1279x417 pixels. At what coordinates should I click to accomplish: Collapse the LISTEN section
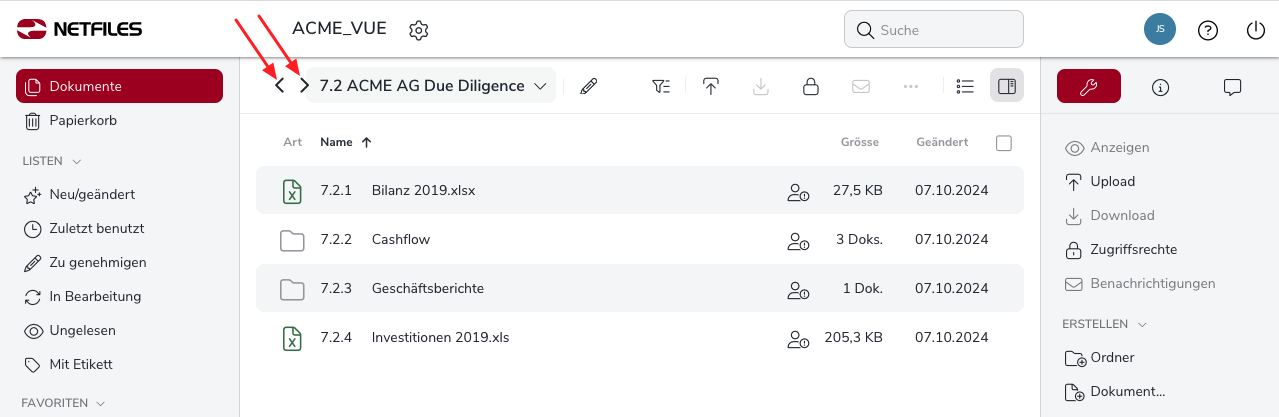77,161
